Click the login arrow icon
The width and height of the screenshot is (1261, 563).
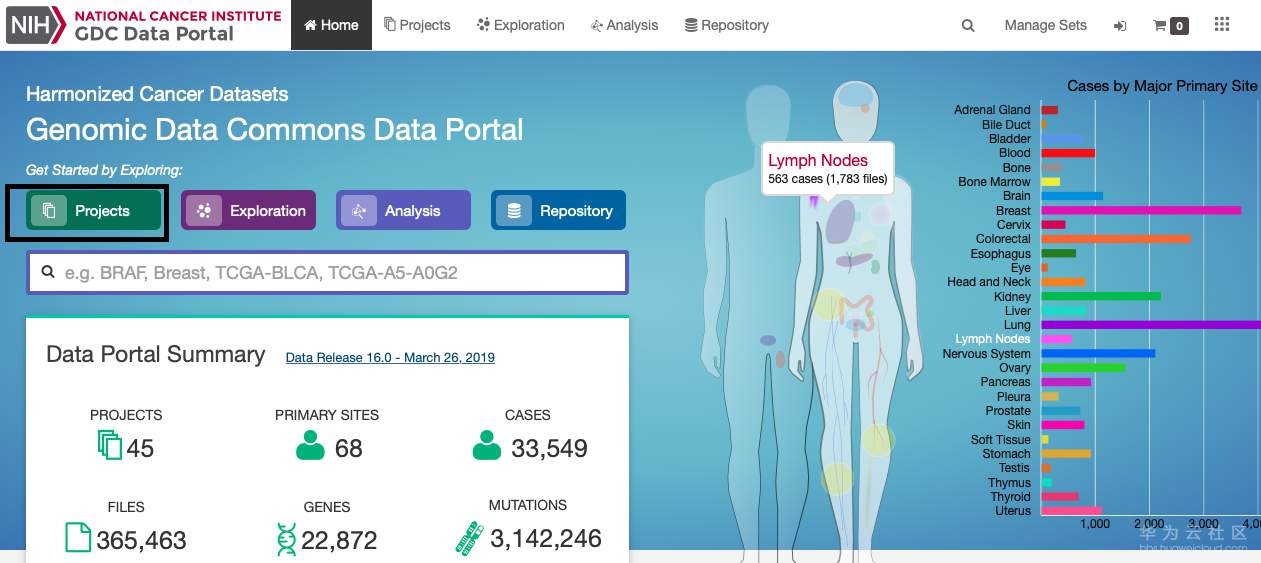click(x=1119, y=26)
